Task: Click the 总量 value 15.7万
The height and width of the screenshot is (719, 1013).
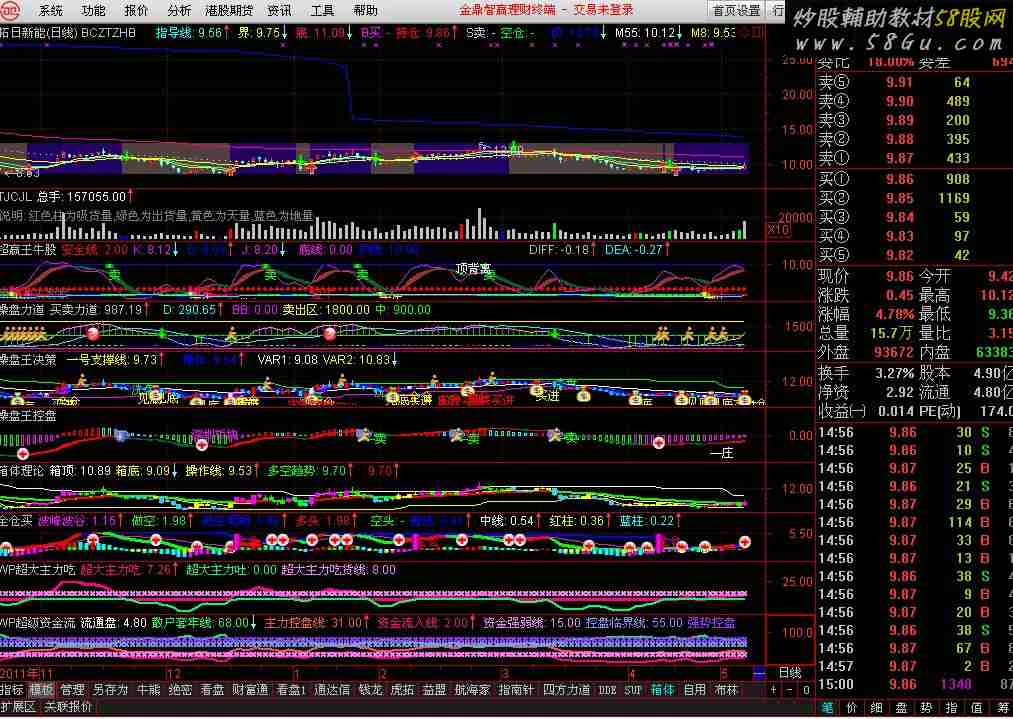Action: tap(890, 333)
